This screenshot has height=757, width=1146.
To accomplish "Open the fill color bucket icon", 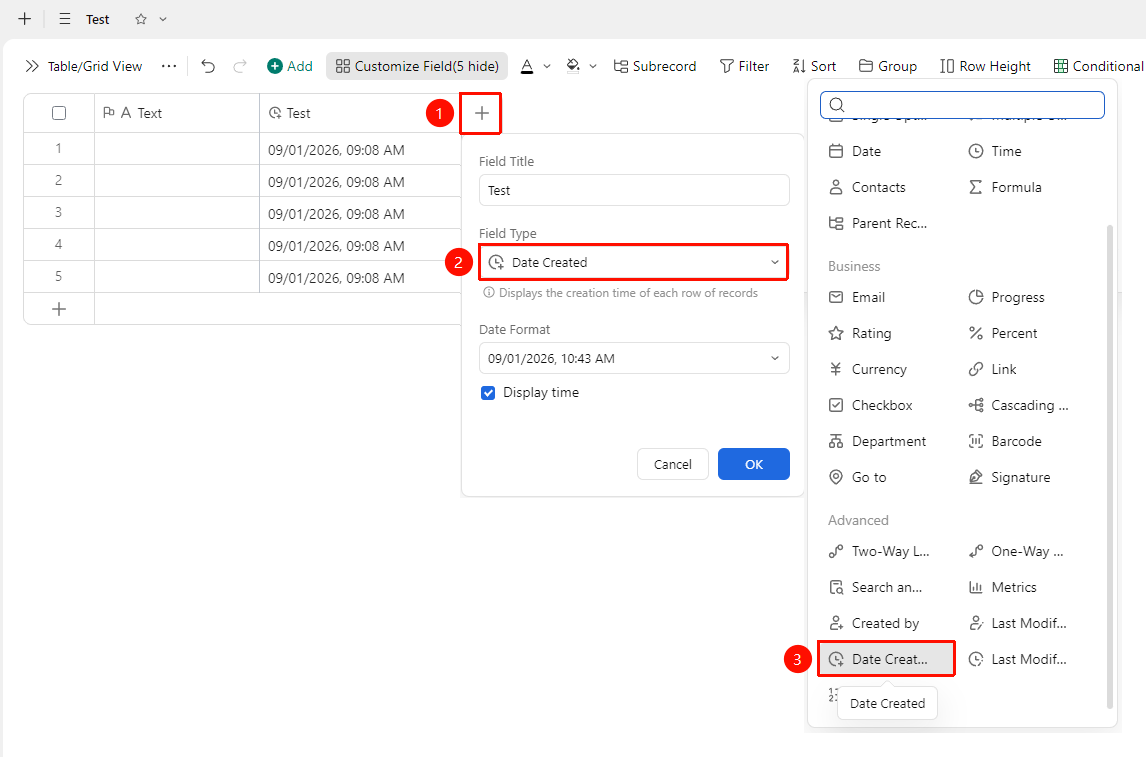I will pos(573,66).
